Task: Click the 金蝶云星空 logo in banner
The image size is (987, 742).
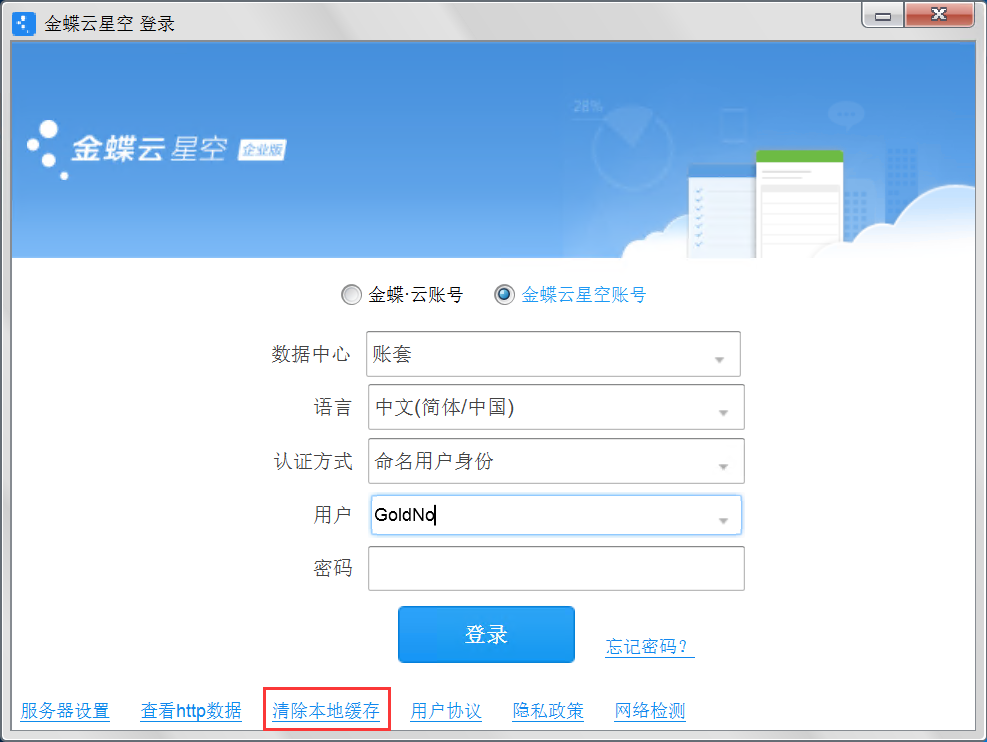Action: pyautogui.click(x=126, y=150)
